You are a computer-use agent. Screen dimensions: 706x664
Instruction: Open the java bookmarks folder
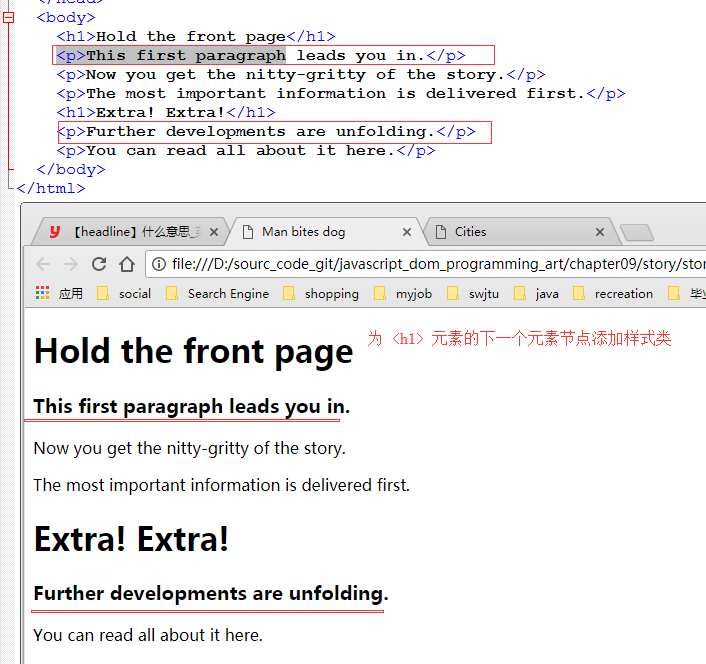click(536, 294)
